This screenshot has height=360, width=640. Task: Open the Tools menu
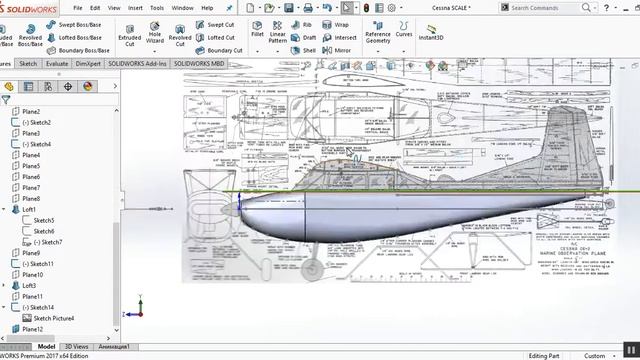point(157,8)
